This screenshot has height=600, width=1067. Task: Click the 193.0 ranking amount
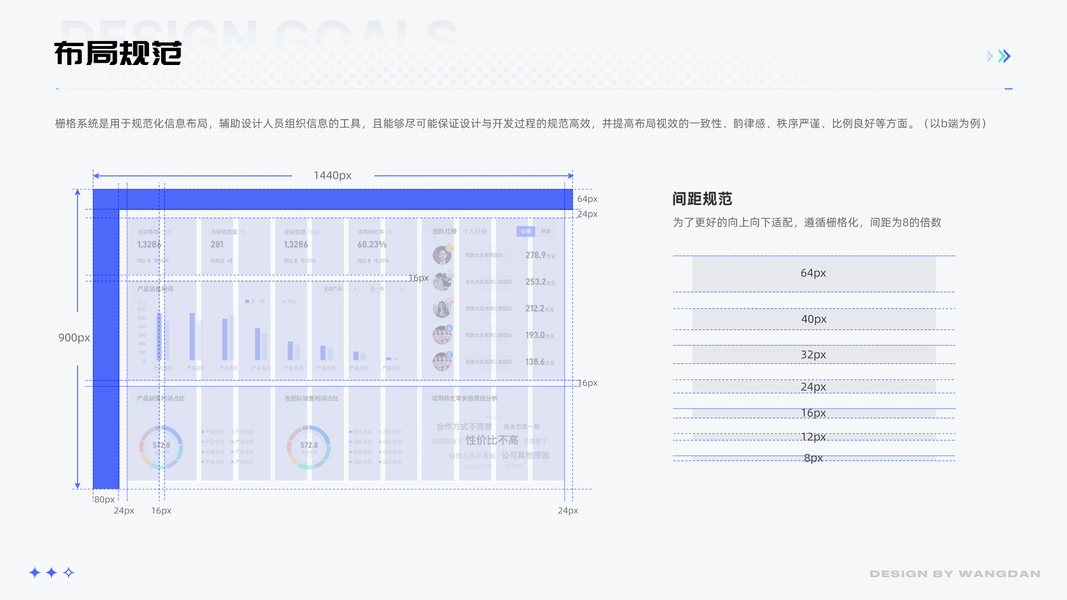point(536,335)
